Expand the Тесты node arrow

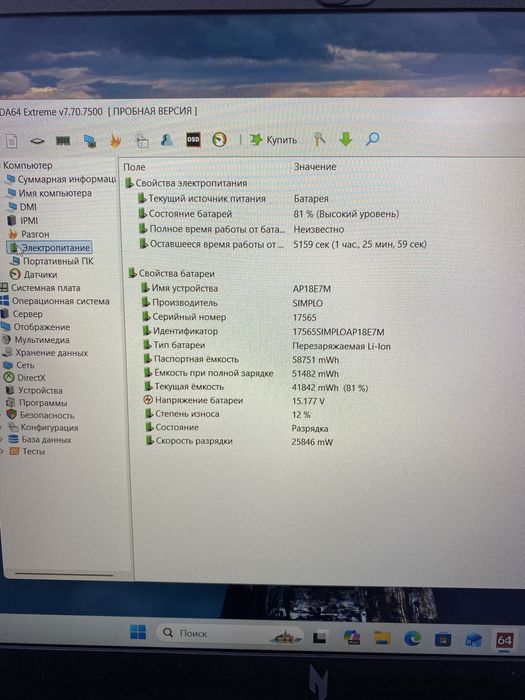(x=2, y=451)
